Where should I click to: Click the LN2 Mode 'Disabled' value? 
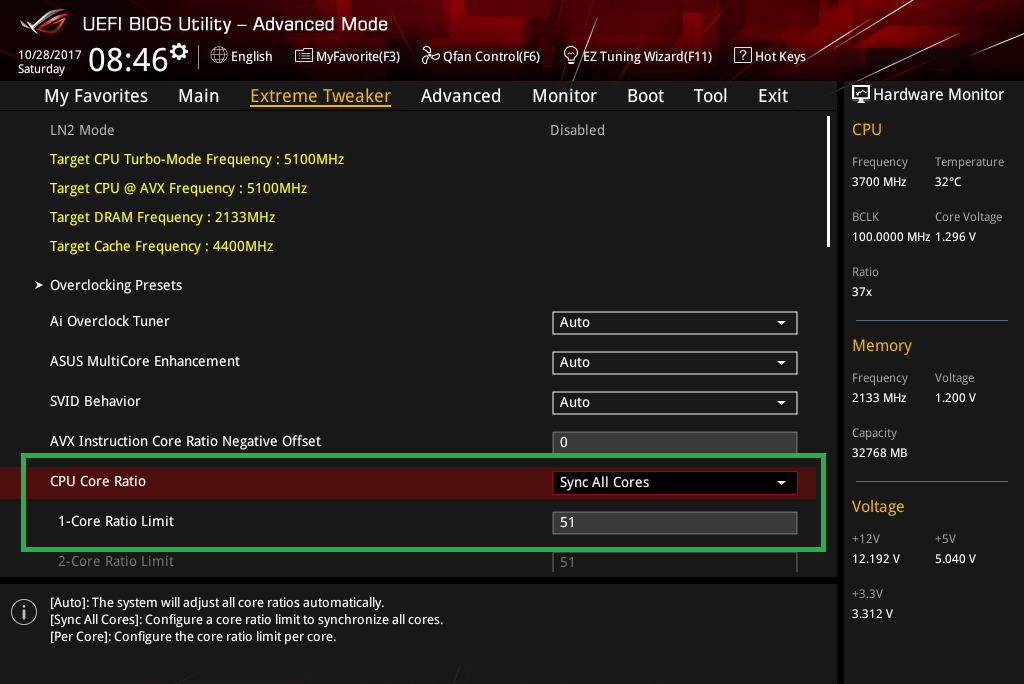pos(577,130)
